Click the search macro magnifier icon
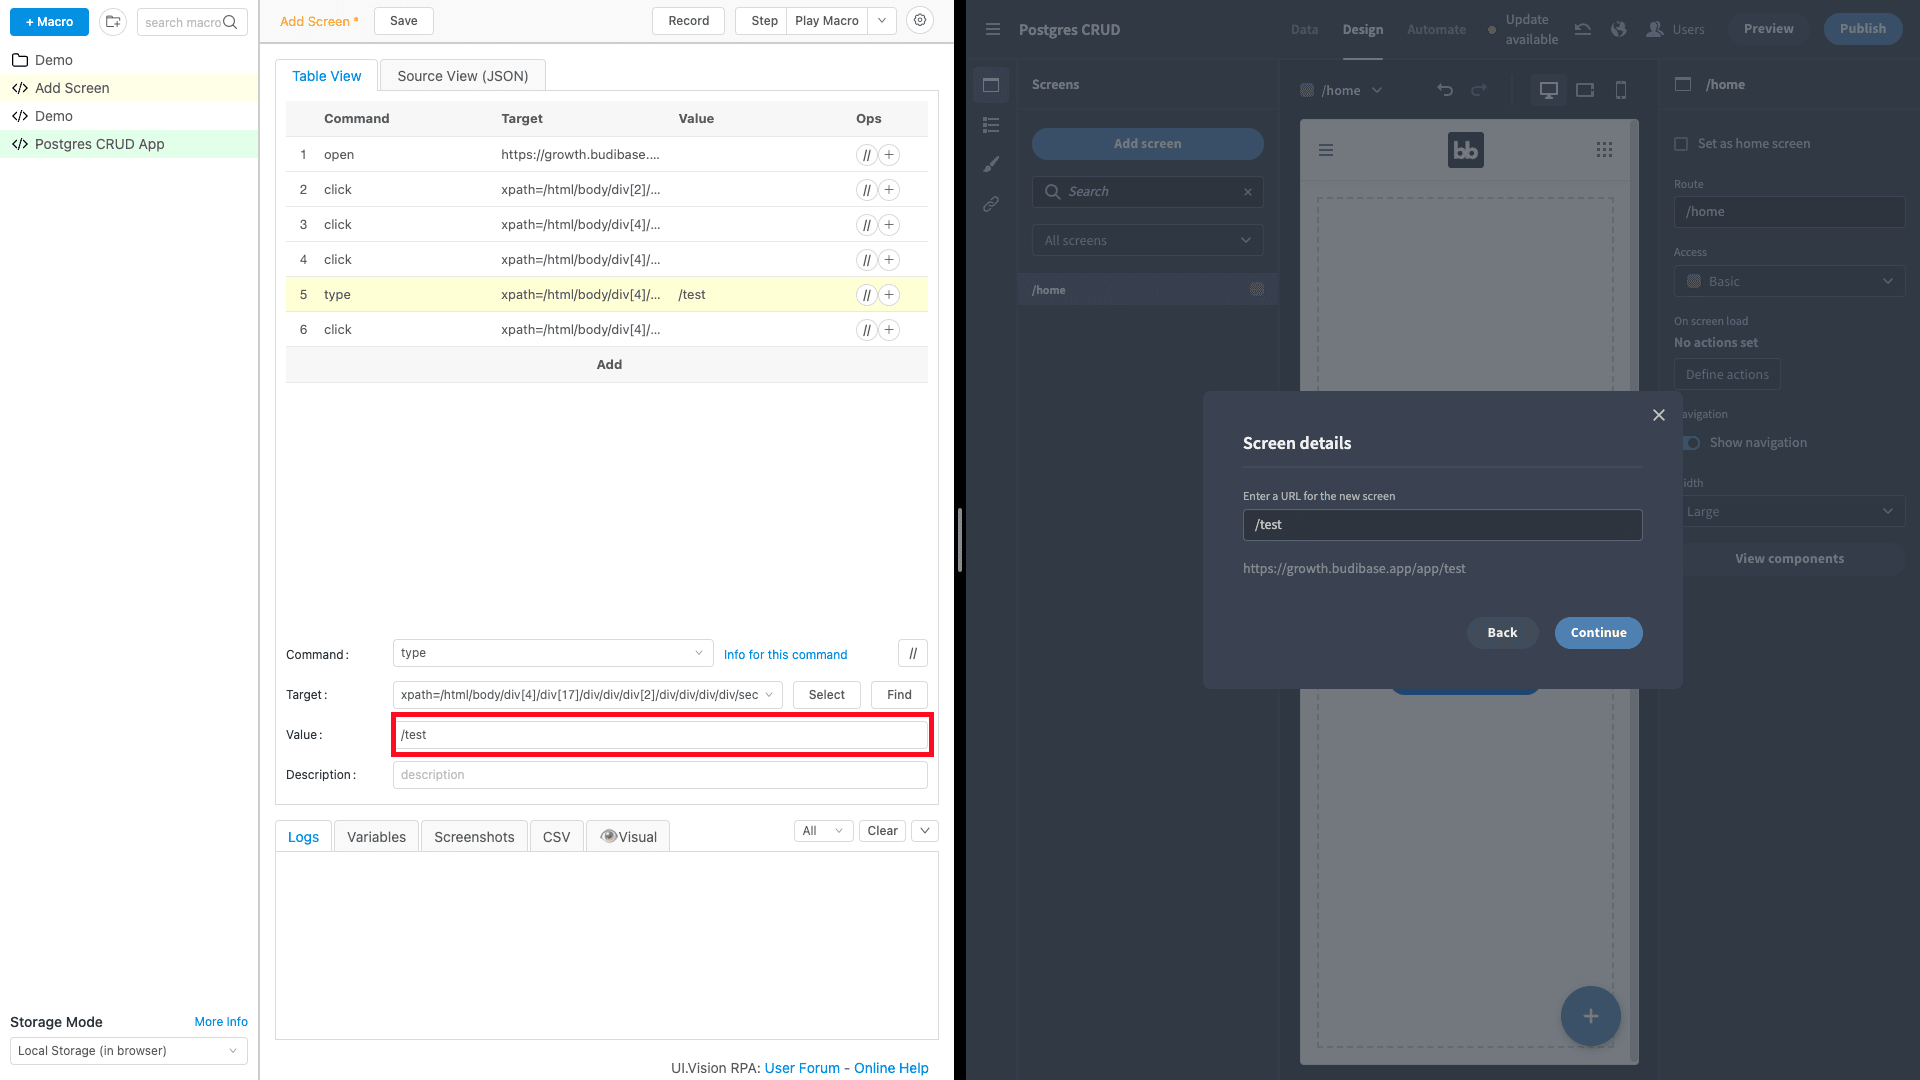Screen dimensions: 1920x1080 [x=230, y=22]
